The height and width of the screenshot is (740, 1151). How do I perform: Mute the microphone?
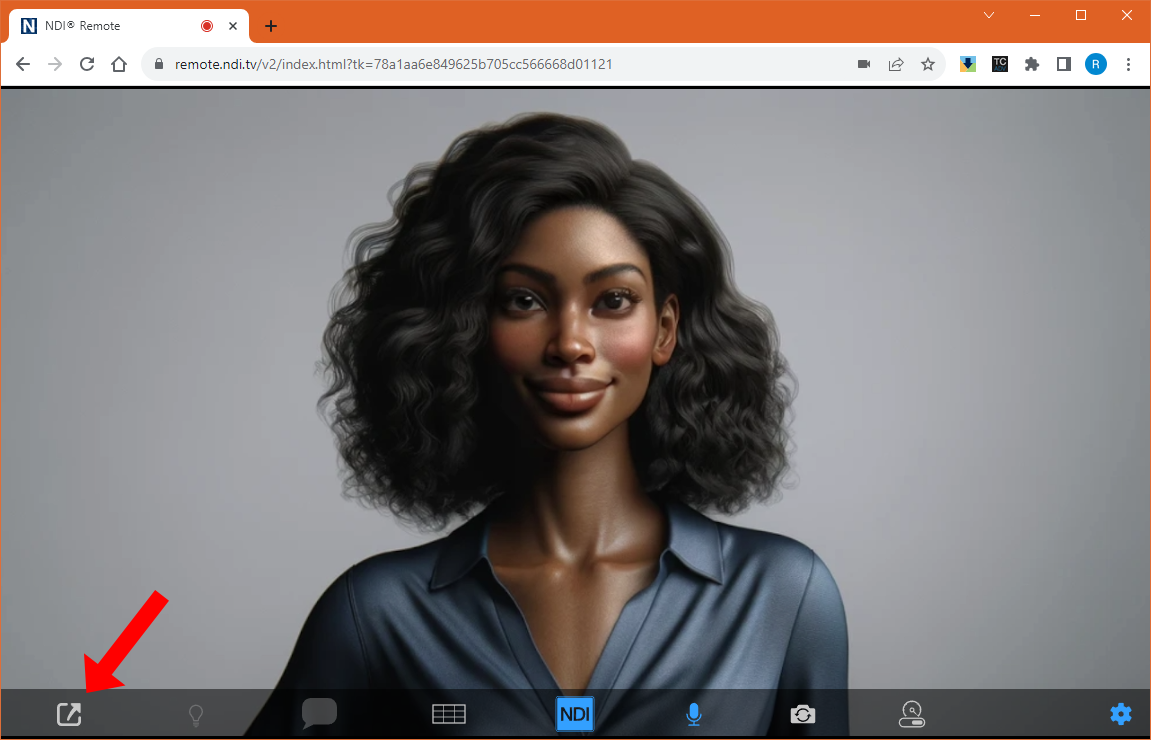[x=693, y=714]
